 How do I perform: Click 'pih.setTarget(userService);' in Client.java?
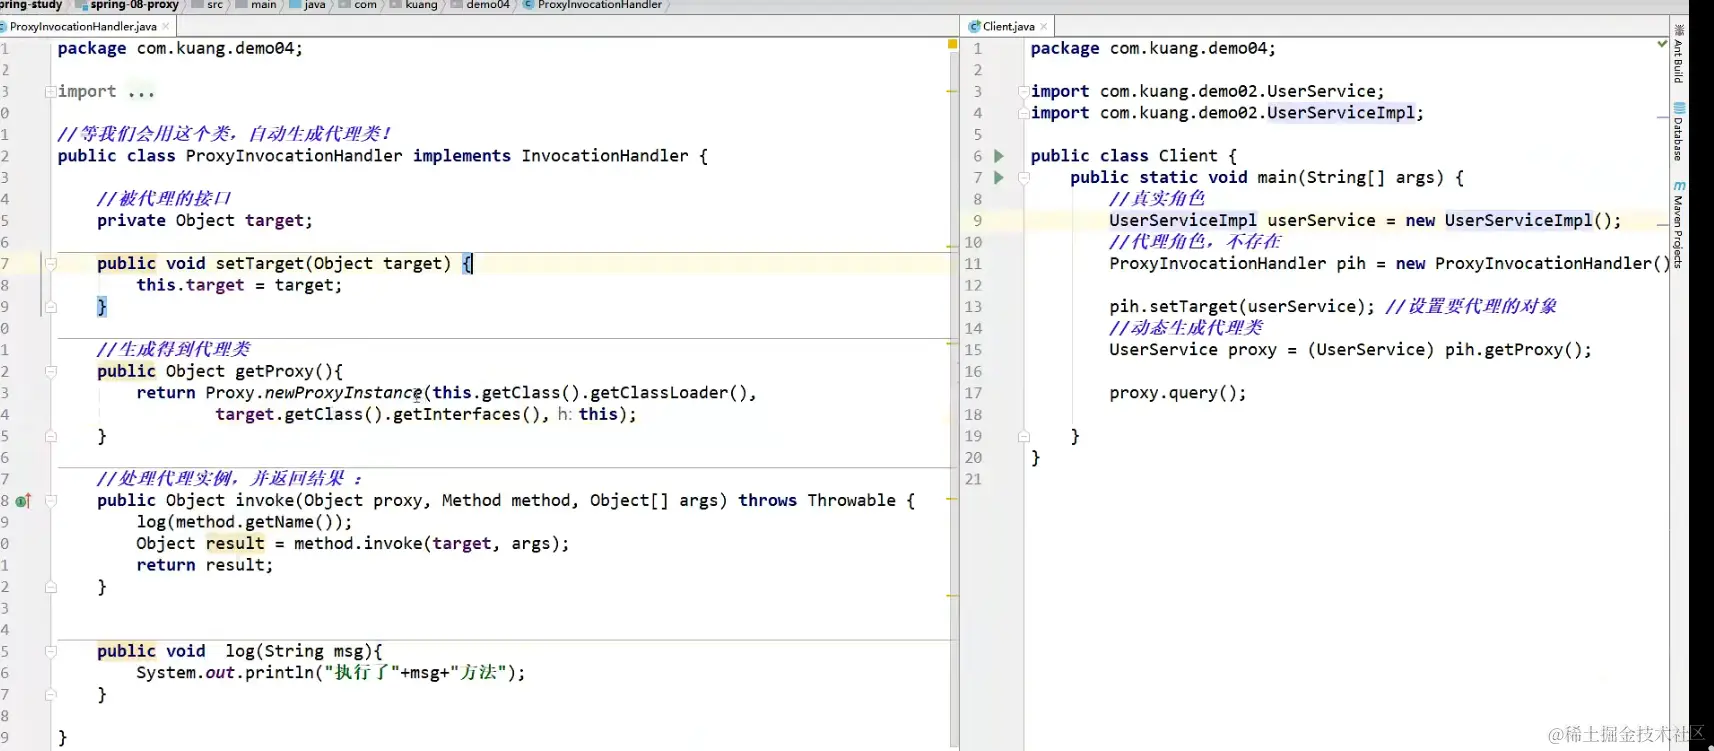pyautogui.click(x=1241, y=307)
